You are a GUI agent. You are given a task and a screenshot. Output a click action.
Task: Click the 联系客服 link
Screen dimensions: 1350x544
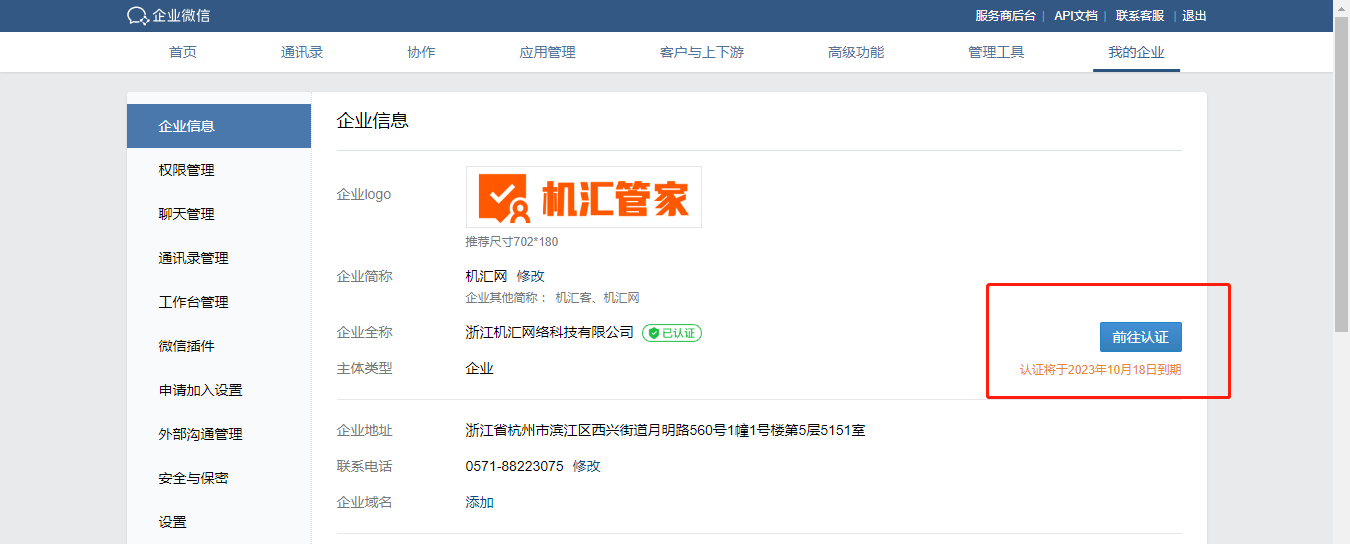(x=1140, y=16)
